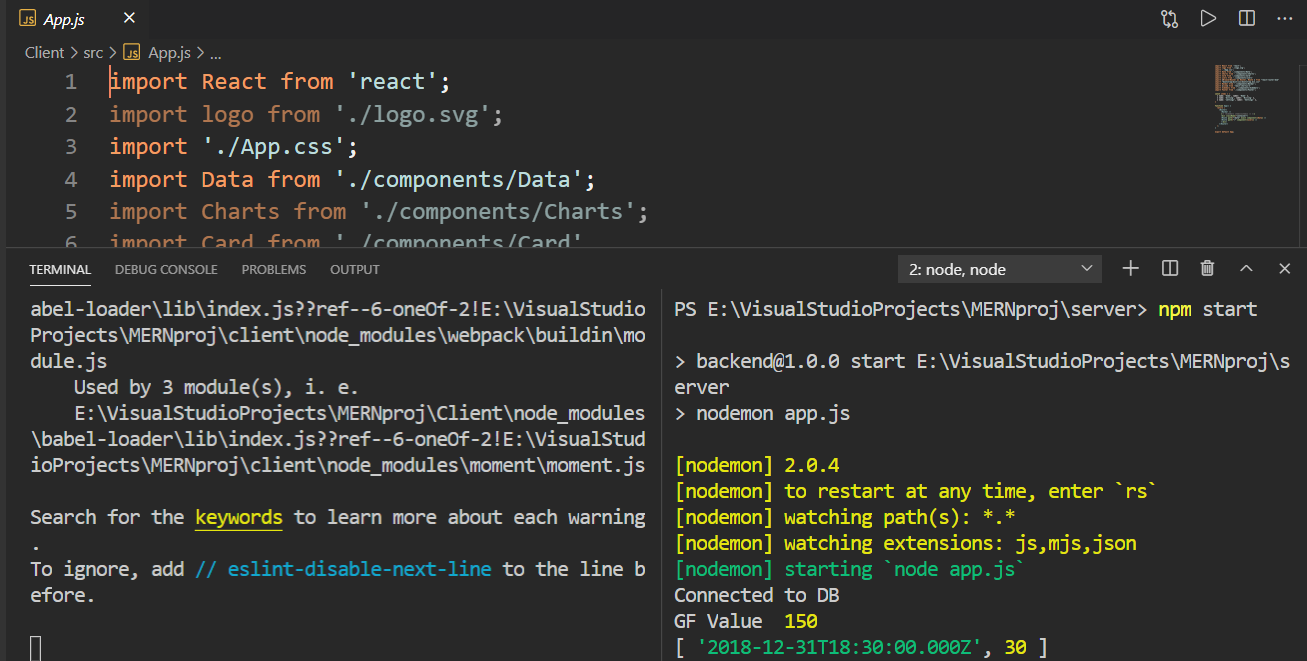Click './components/Data' import path
This screenshot has height=661, width=1307.
coord(459,180)
